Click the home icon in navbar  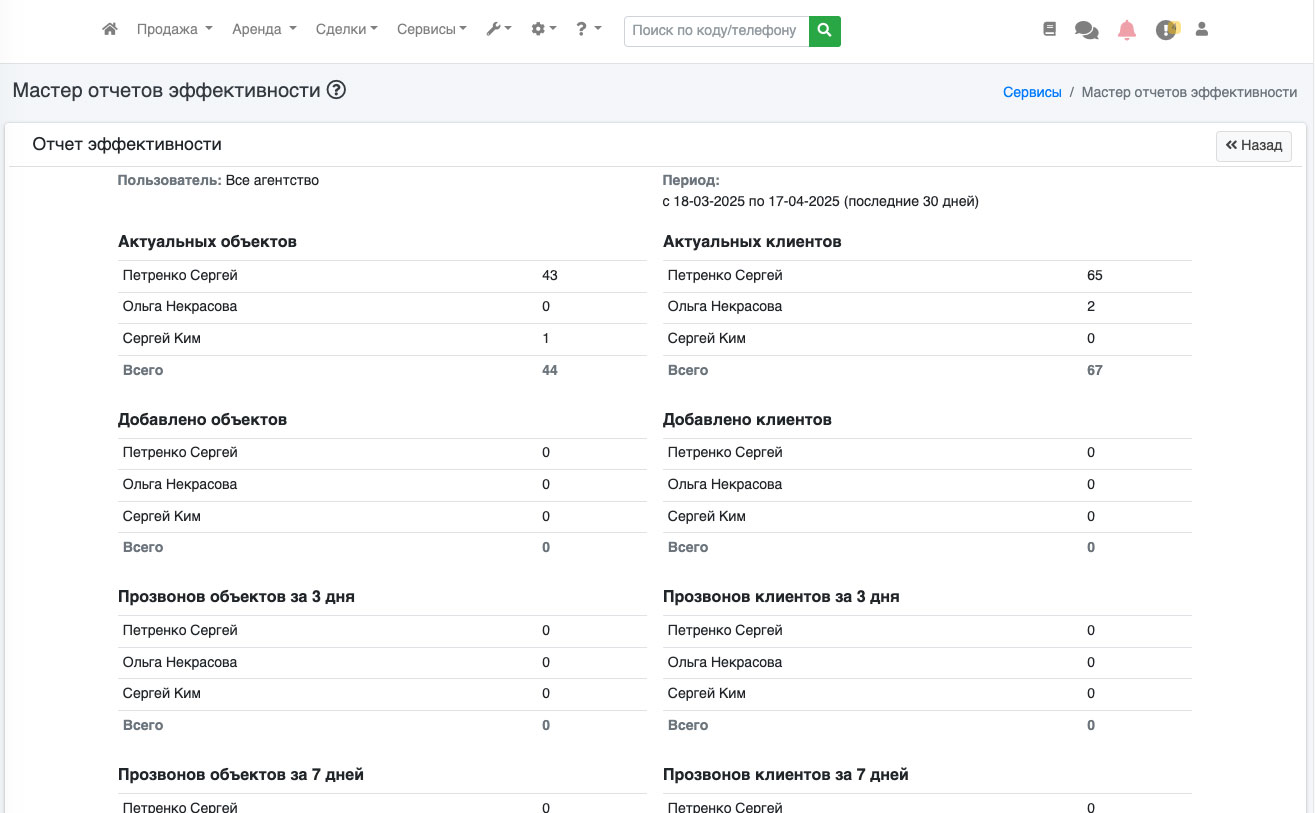coord(110,30)
